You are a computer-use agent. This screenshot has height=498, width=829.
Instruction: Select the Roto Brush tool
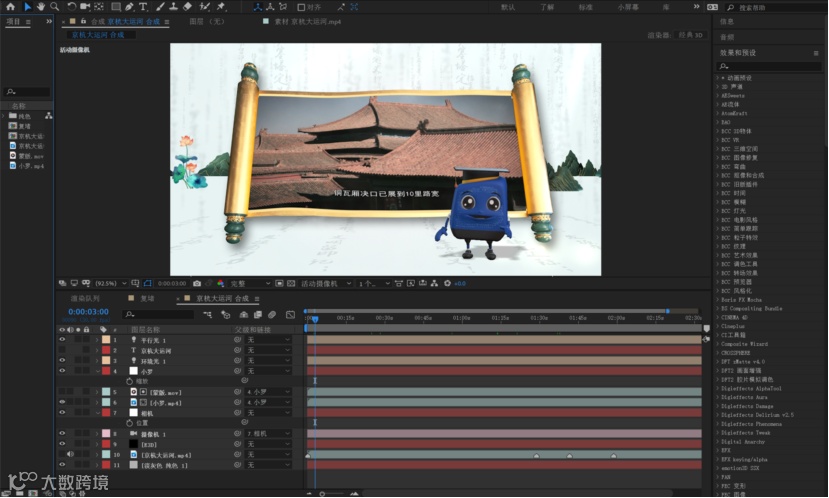pos(205,7)
